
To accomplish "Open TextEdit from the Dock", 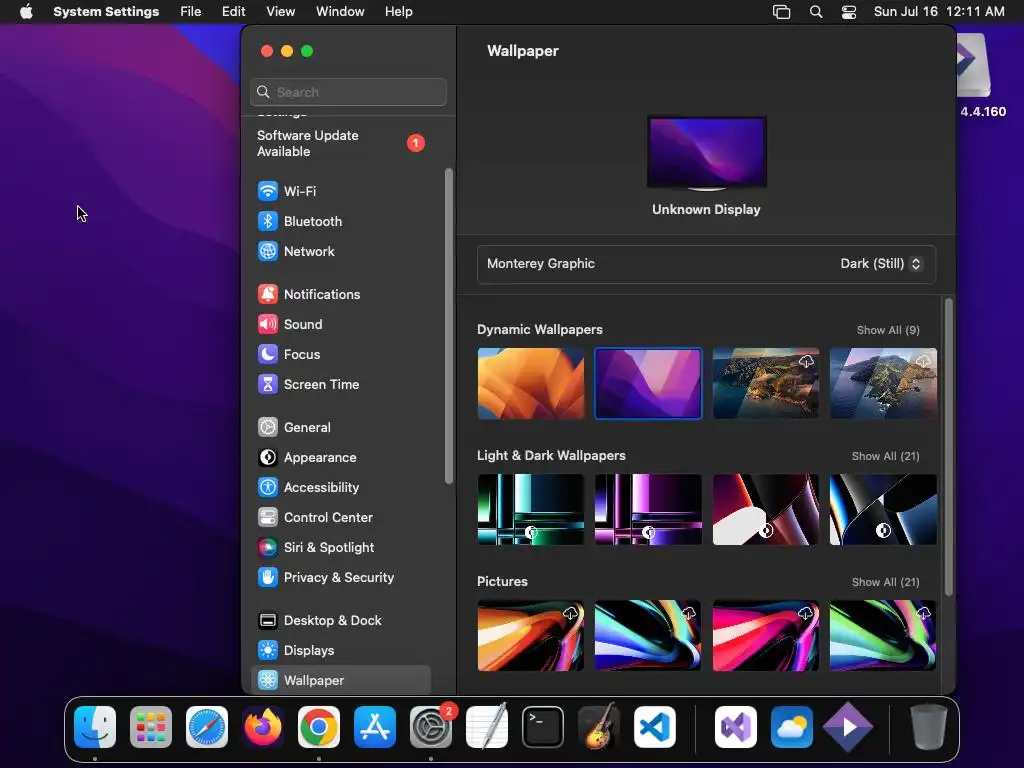I will [487, 727].
